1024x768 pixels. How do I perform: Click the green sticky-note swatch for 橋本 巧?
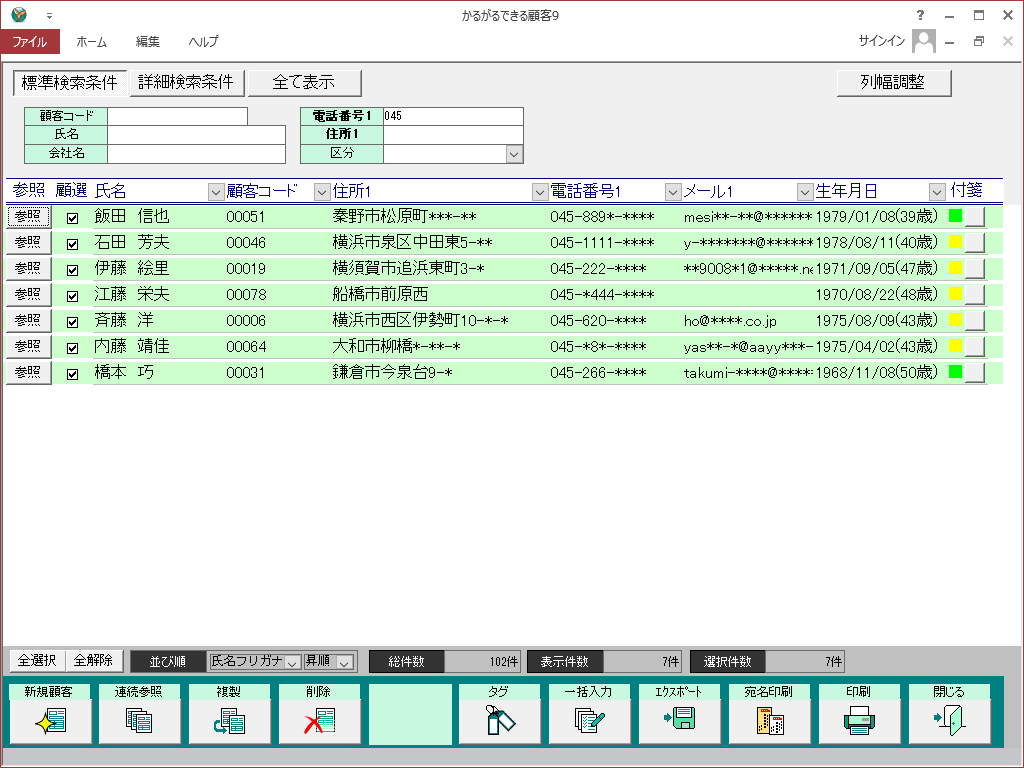point(955,372)
